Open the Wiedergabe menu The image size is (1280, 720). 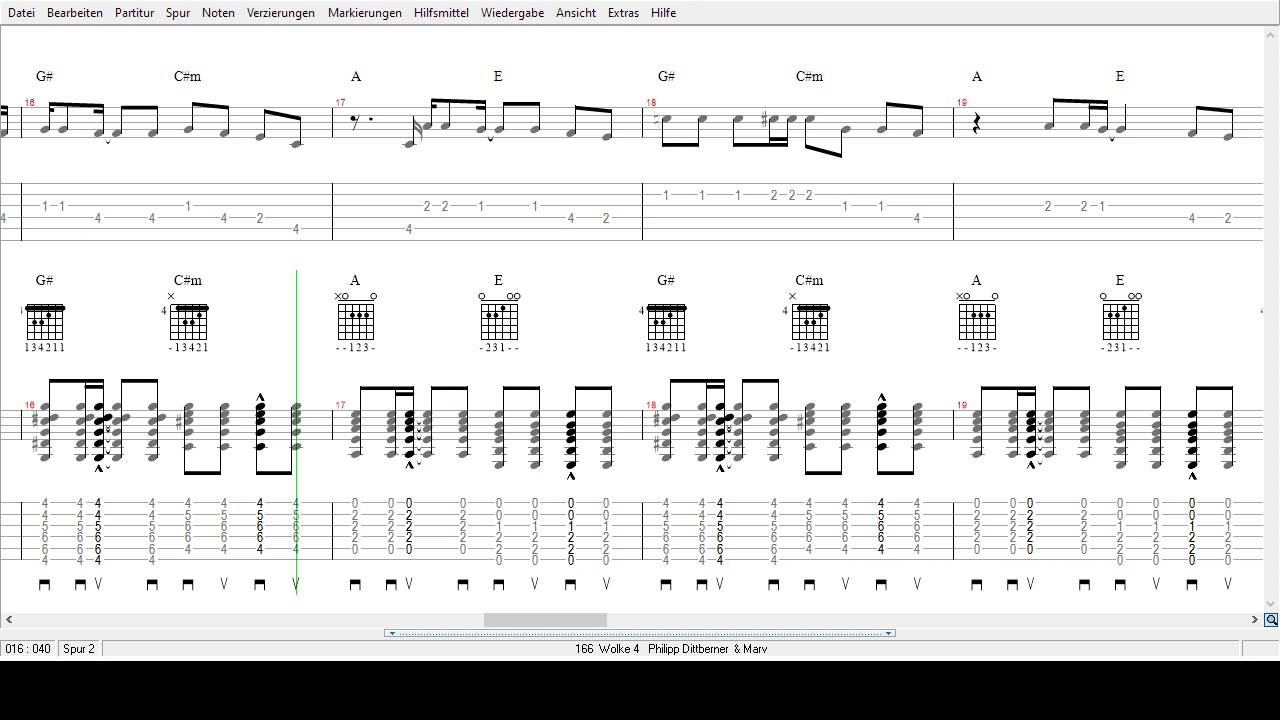512,13
